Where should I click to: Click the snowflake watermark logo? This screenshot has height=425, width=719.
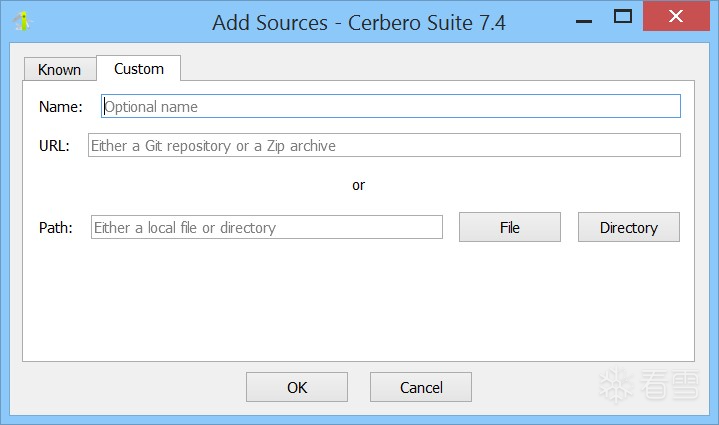point(618,387)
